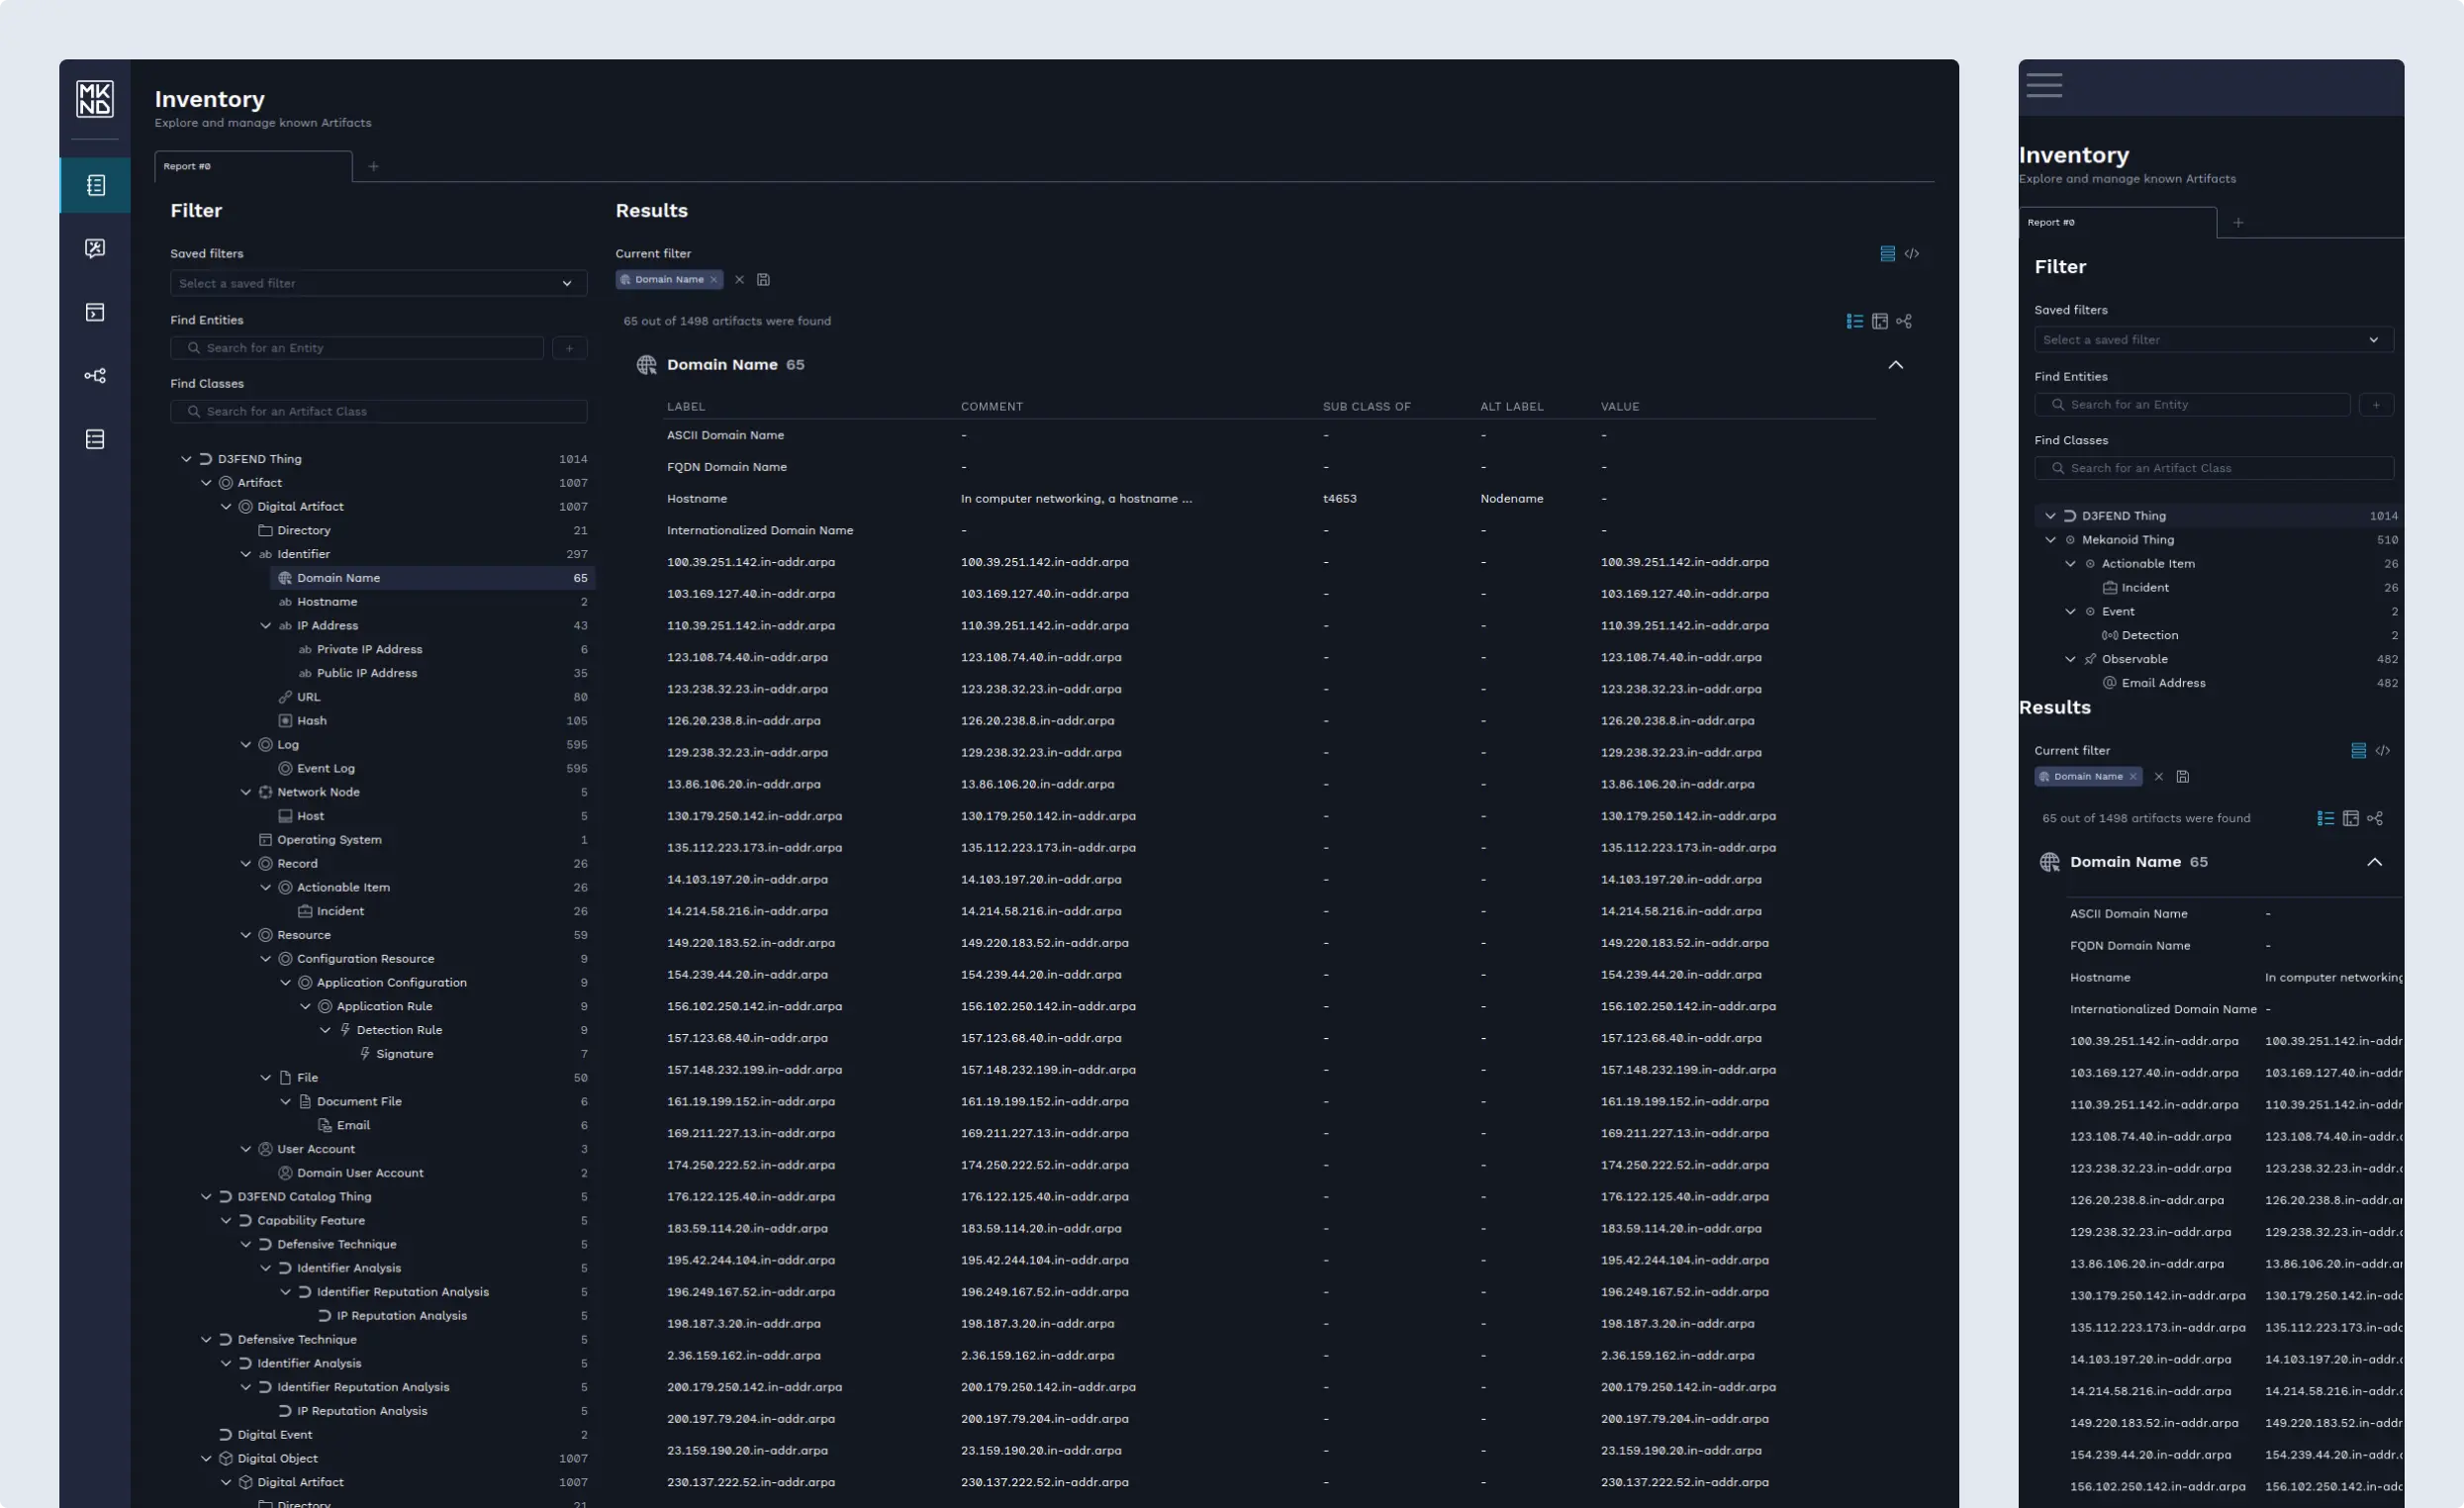Open the Inventory sidebar icon
This screenshot has width=2464, height=1508.
[95, 184]
